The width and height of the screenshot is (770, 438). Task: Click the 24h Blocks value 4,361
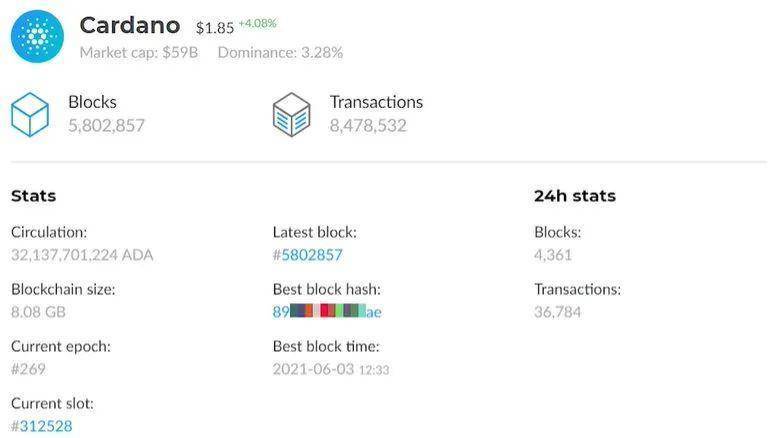pos(553,255)
